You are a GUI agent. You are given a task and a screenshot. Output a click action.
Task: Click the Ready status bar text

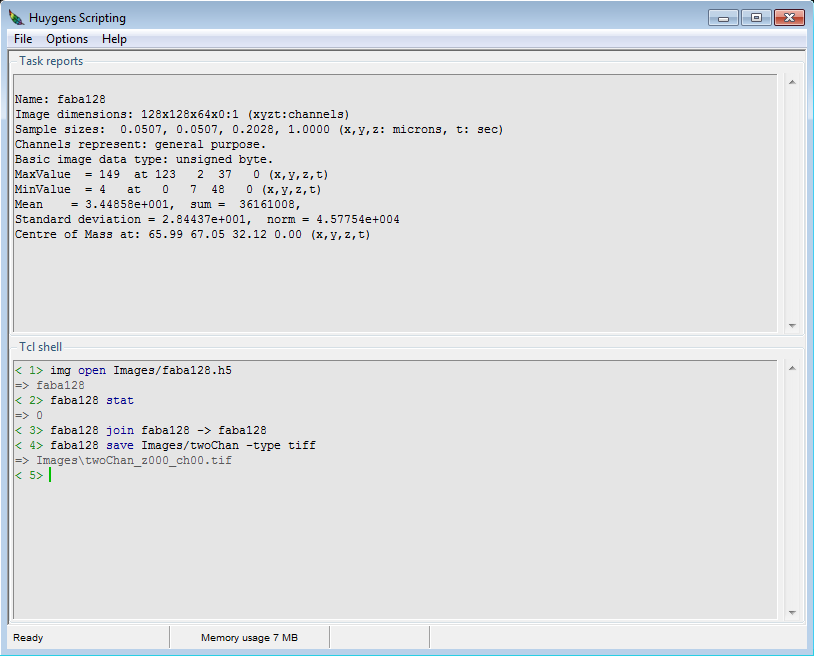click(x=29, y=637)
